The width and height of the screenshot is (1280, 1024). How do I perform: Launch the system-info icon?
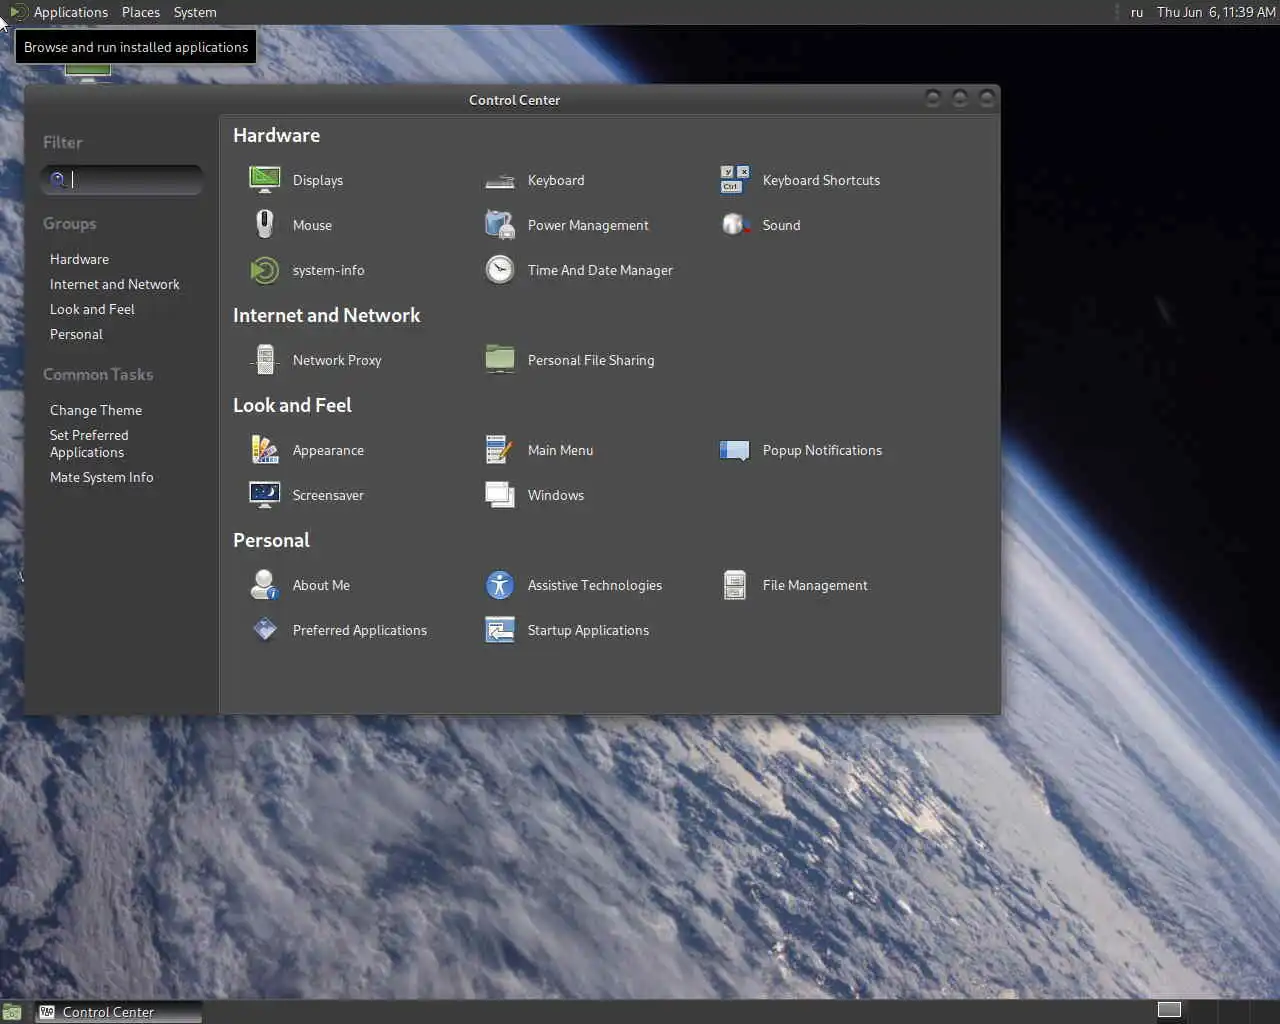tap(265, 270)
